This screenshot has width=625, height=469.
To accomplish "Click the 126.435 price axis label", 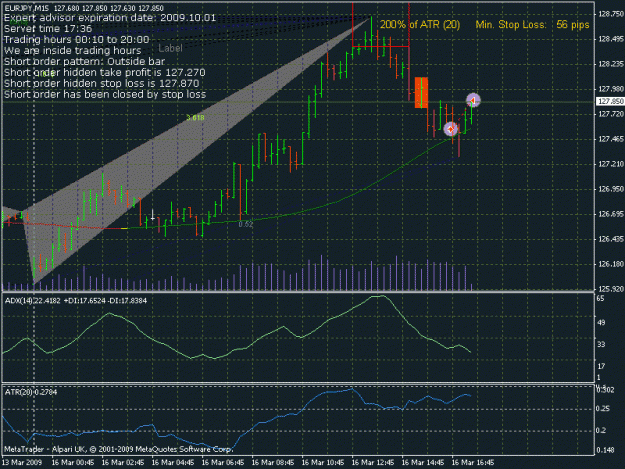I will coord(610,239).
